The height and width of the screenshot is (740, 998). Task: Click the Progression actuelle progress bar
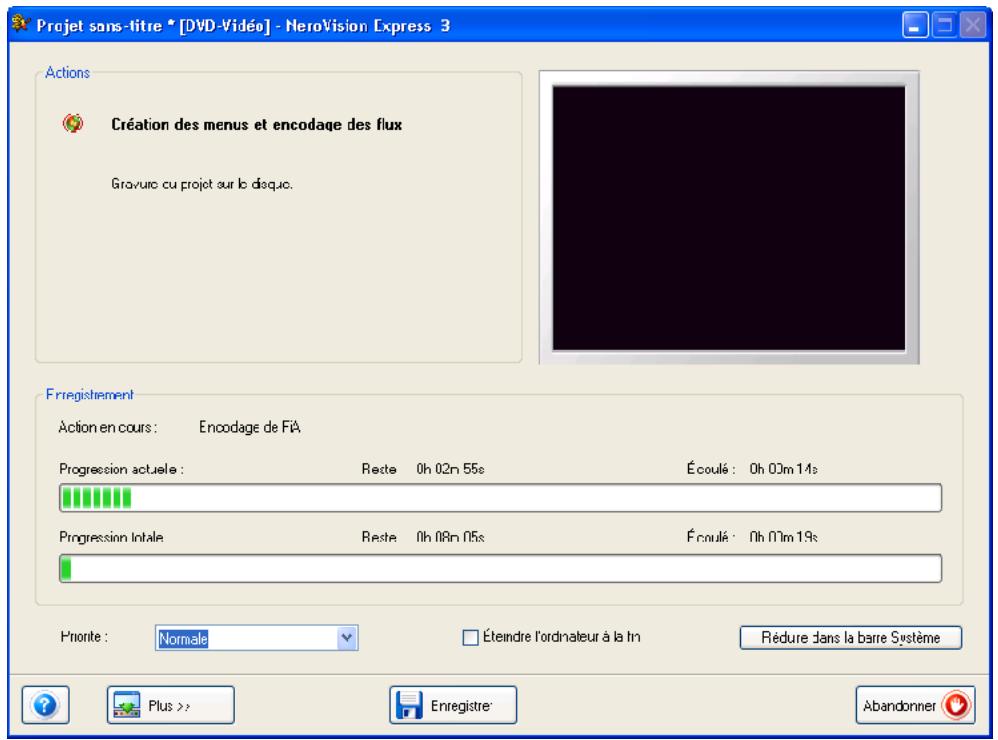[x=500, y=498]
